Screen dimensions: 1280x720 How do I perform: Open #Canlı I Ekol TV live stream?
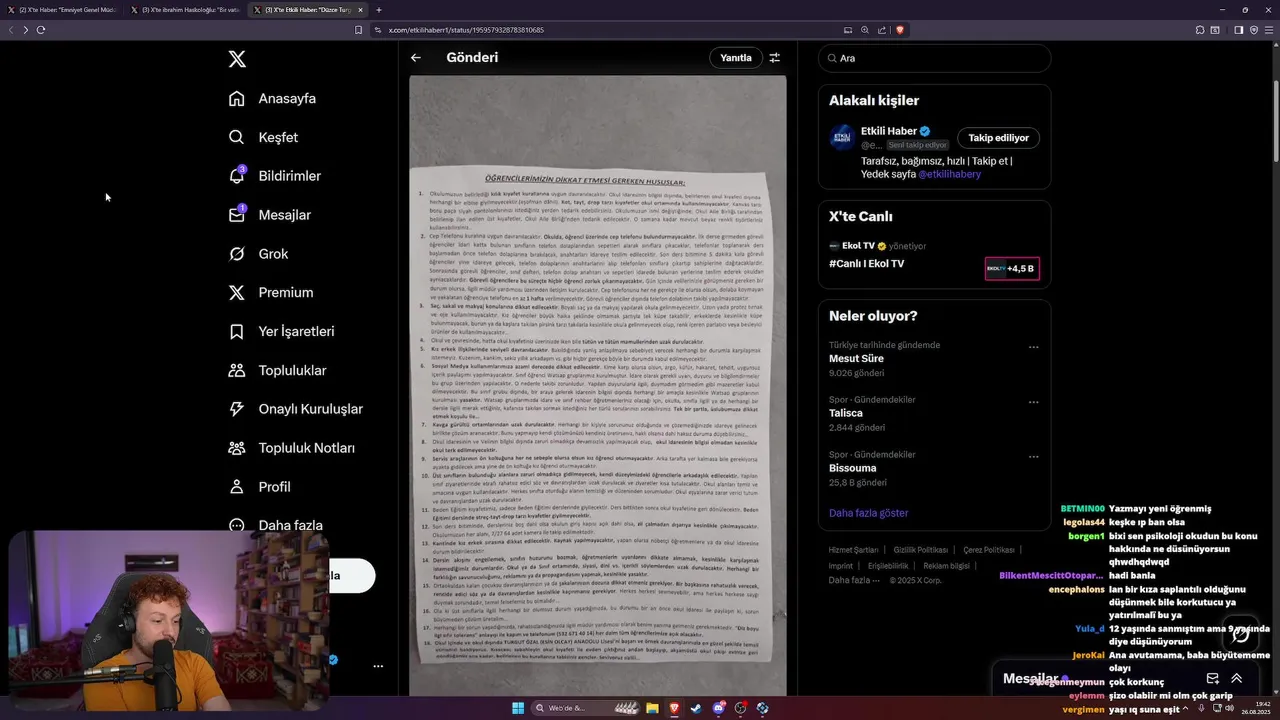click(x=866, y=264)
